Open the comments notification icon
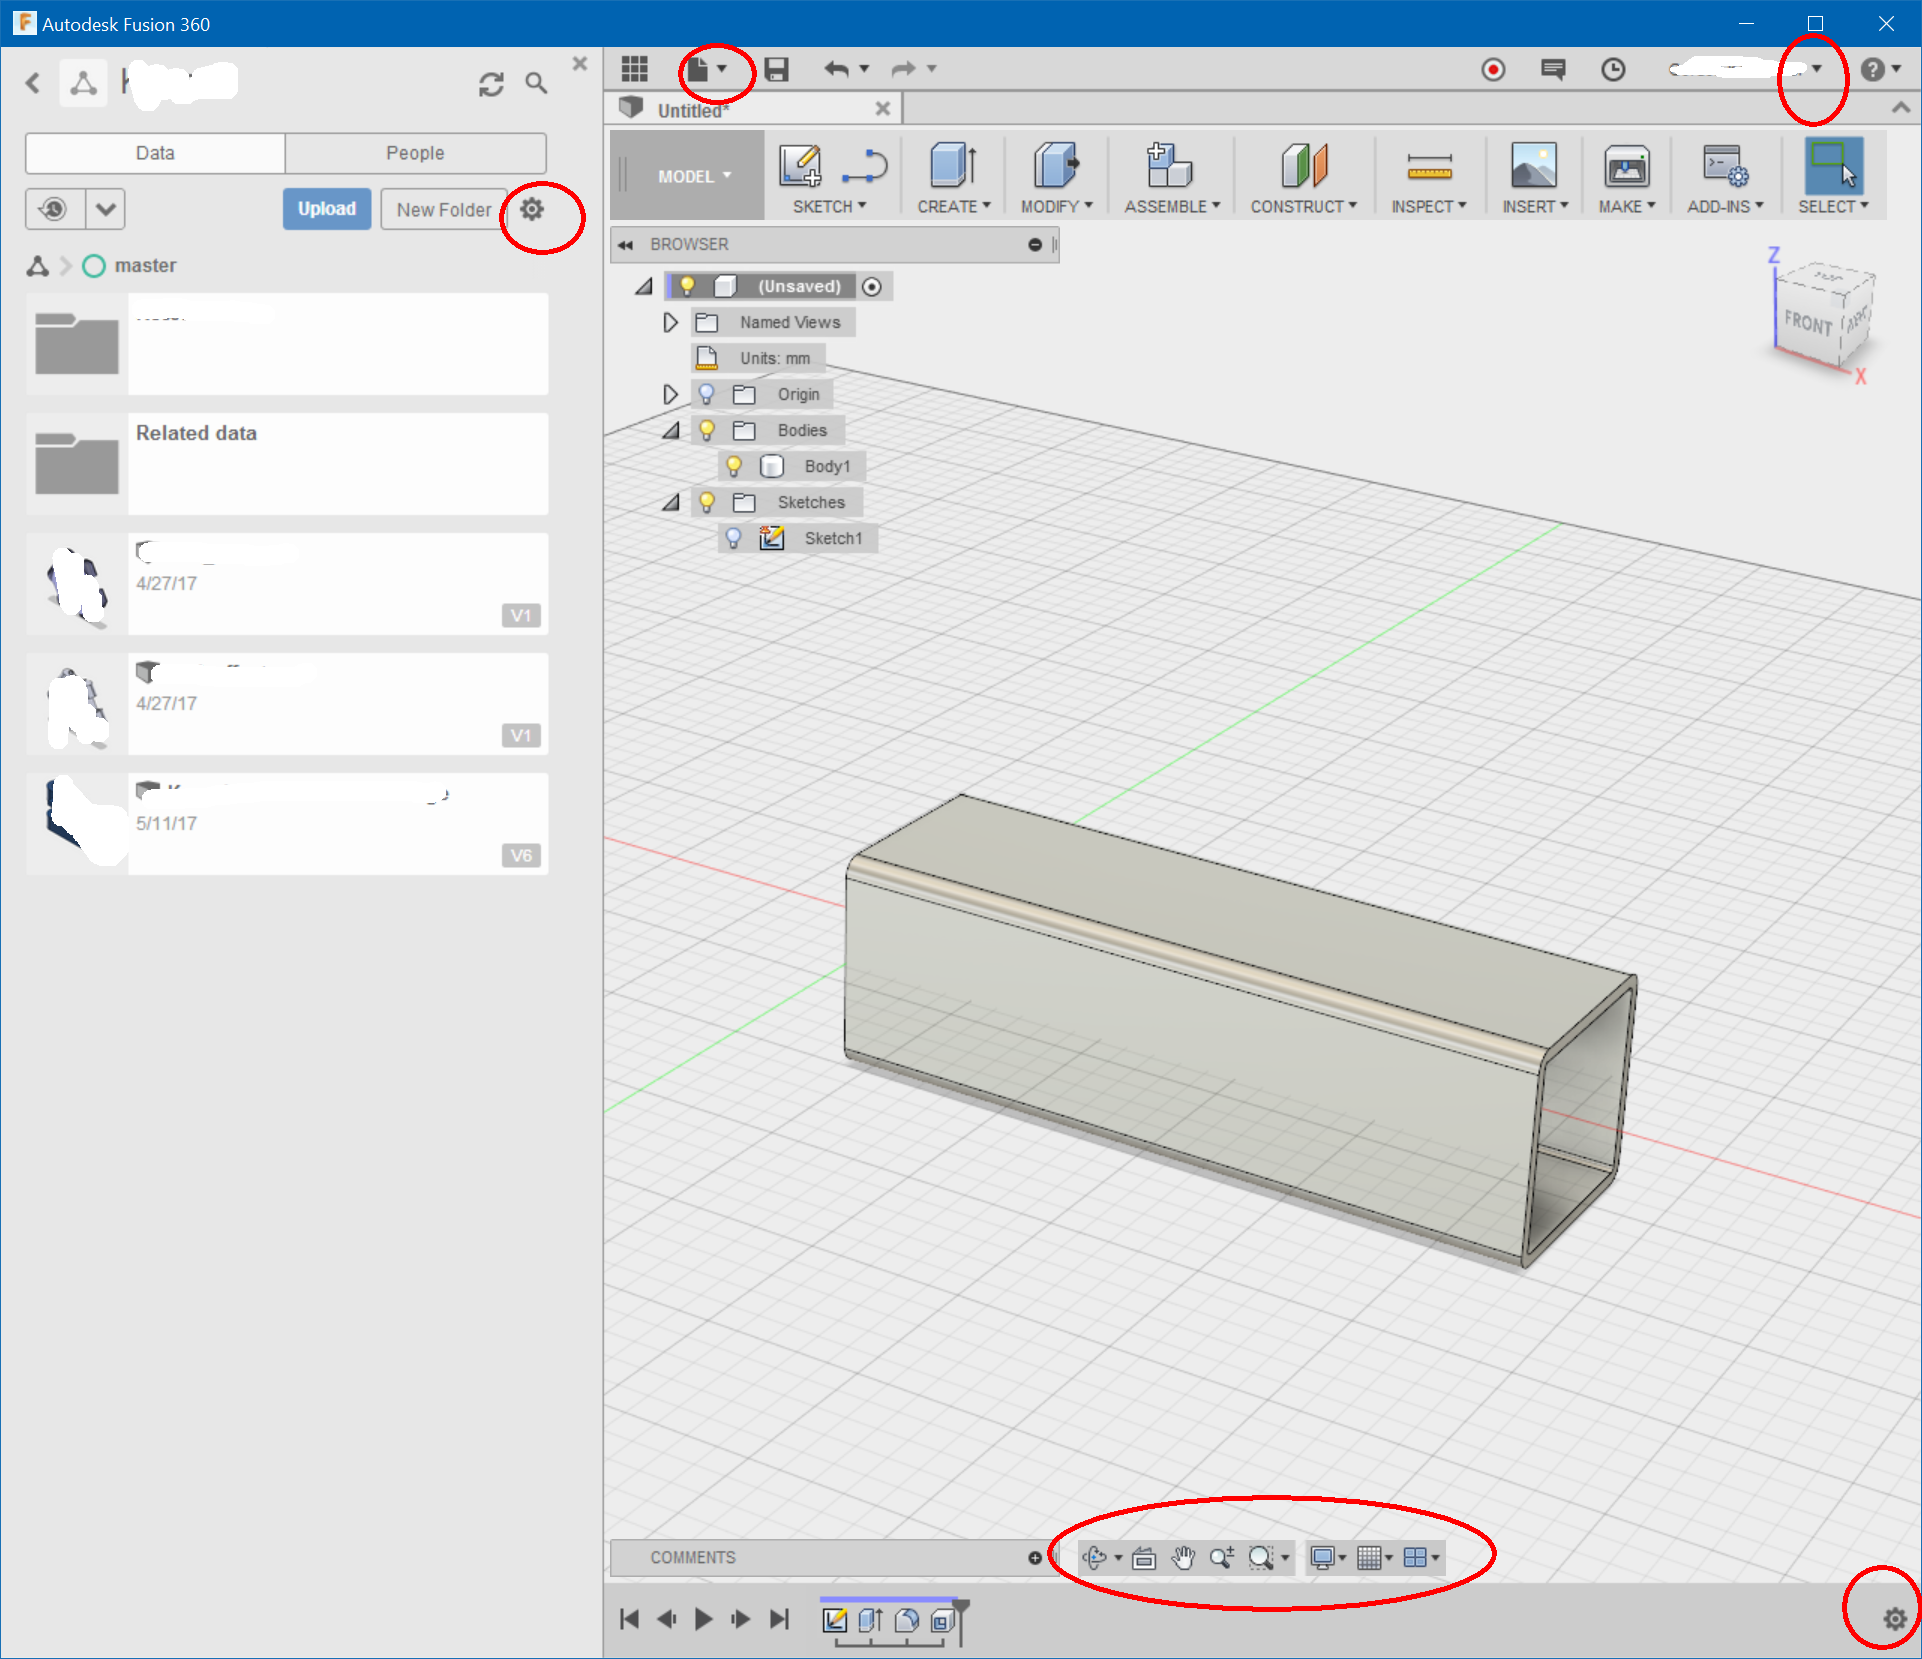 (x=1553, y=69)
